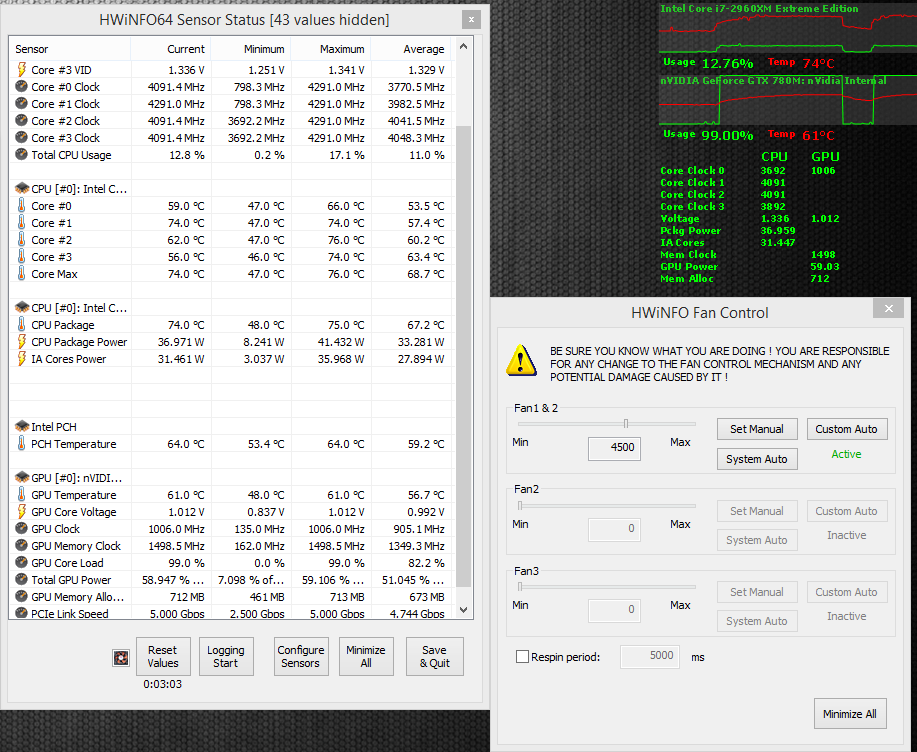
Task: Click the Fan1 & 2 speed field showing 4500
Action: point(614,448)
